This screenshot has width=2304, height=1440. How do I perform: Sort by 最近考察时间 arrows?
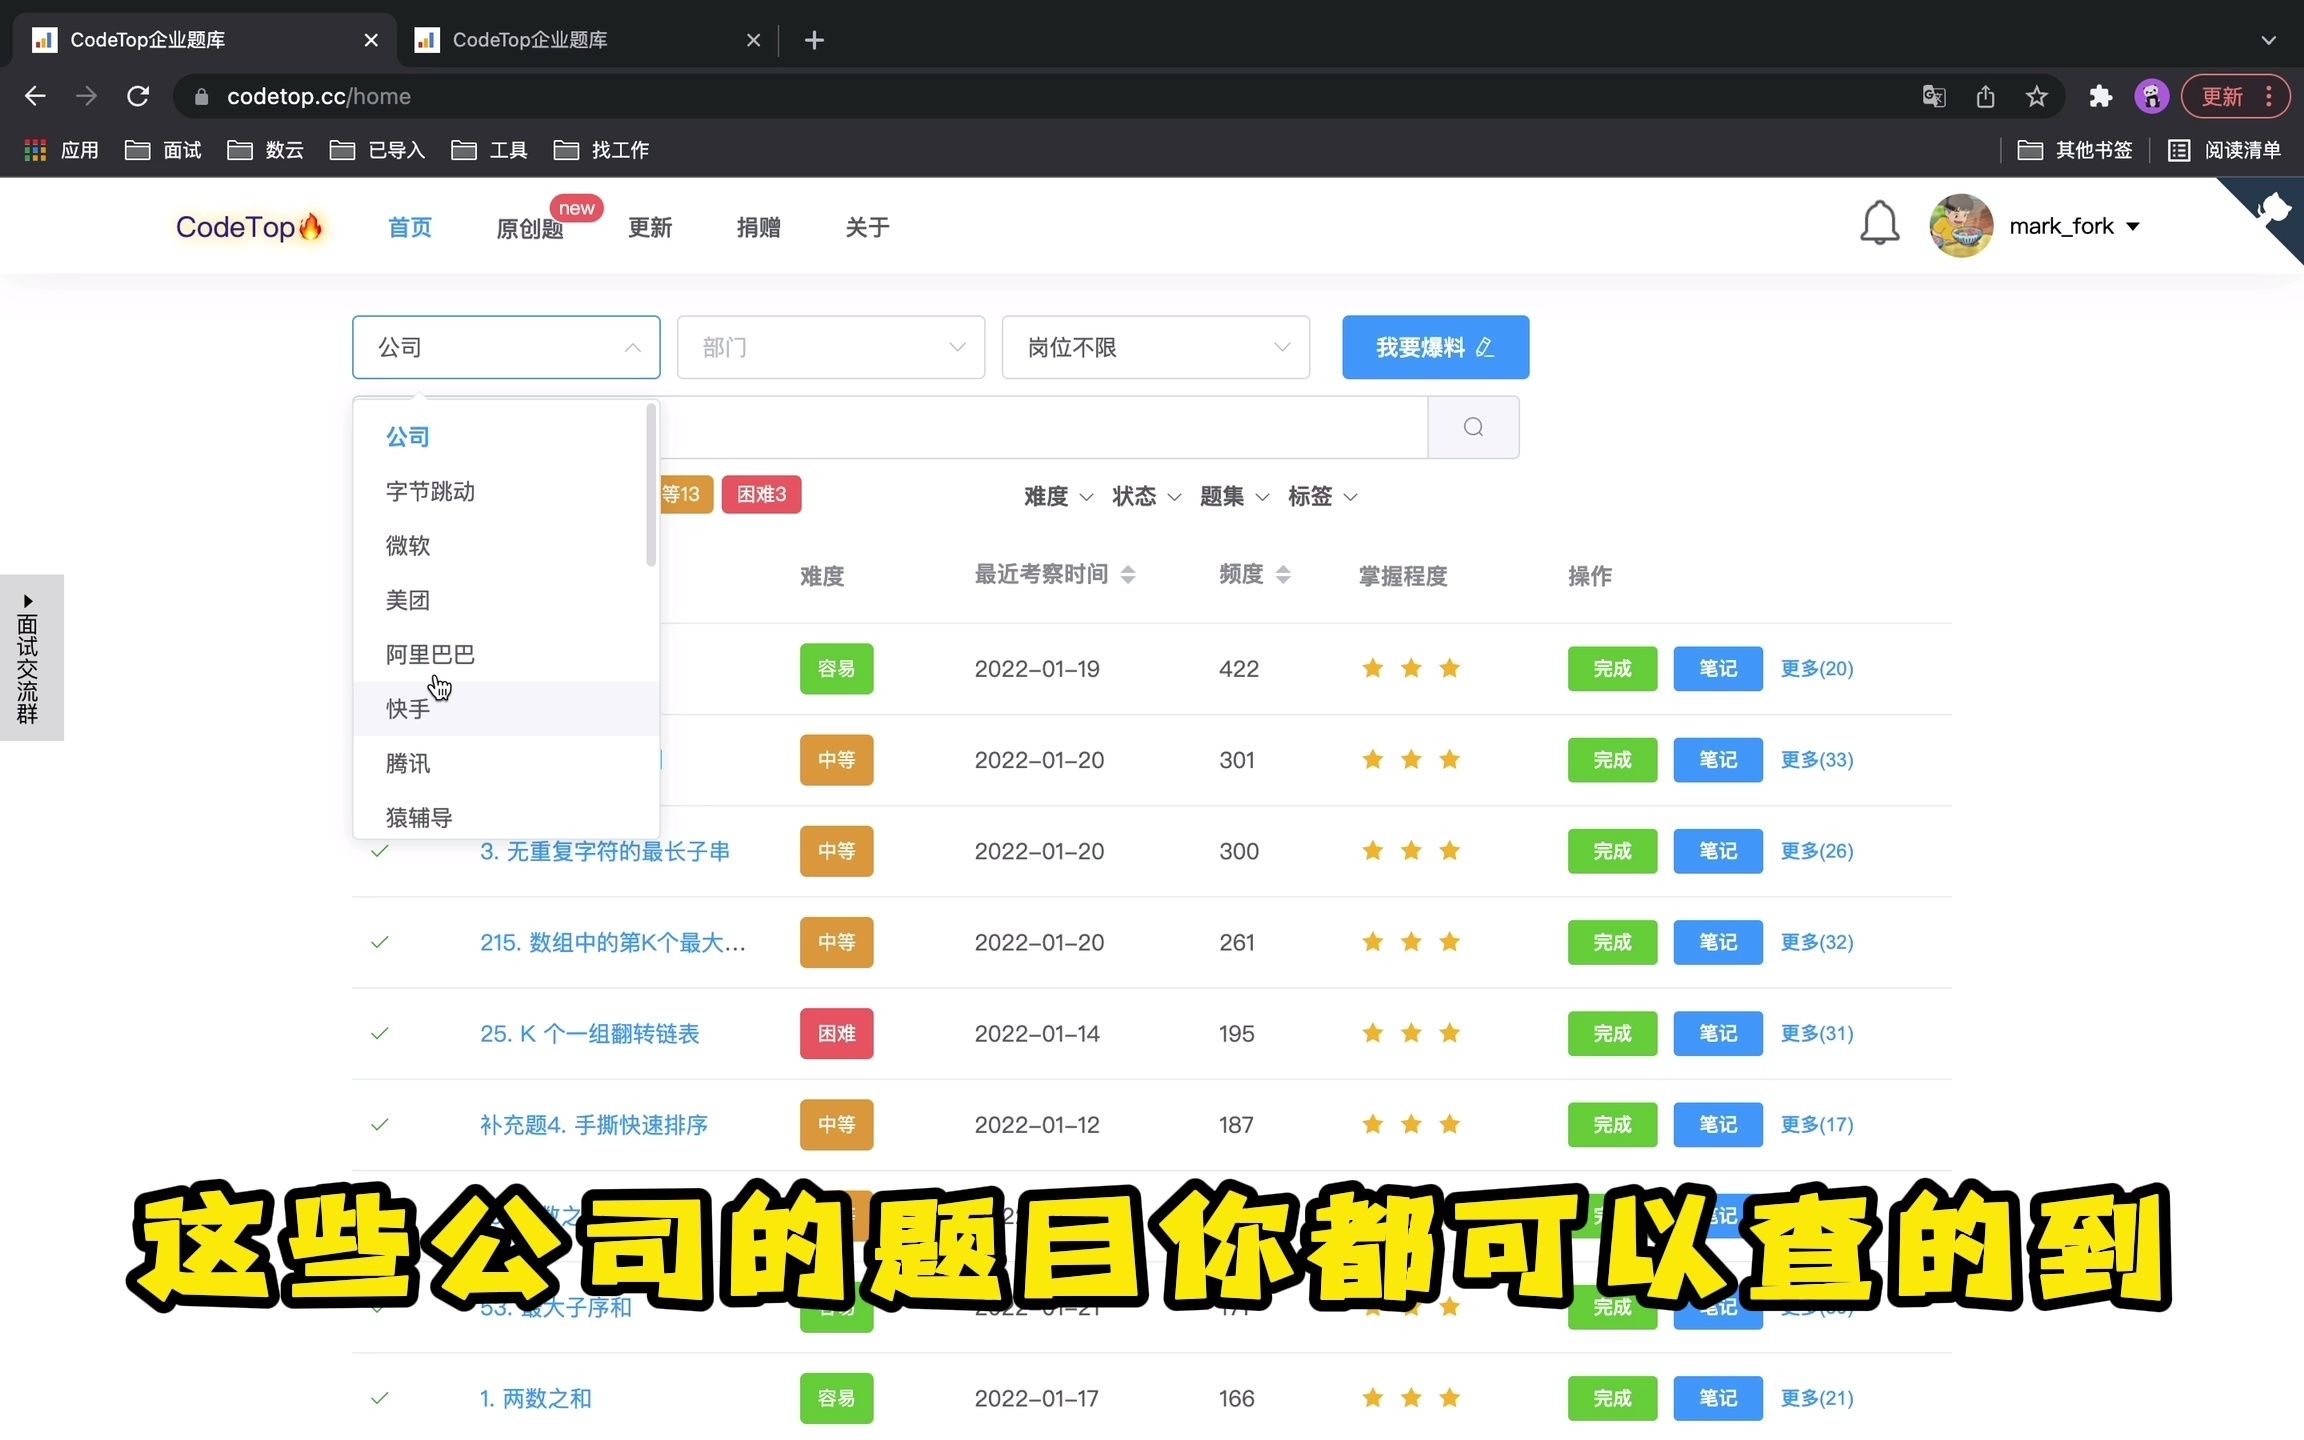click(1128, 574)
